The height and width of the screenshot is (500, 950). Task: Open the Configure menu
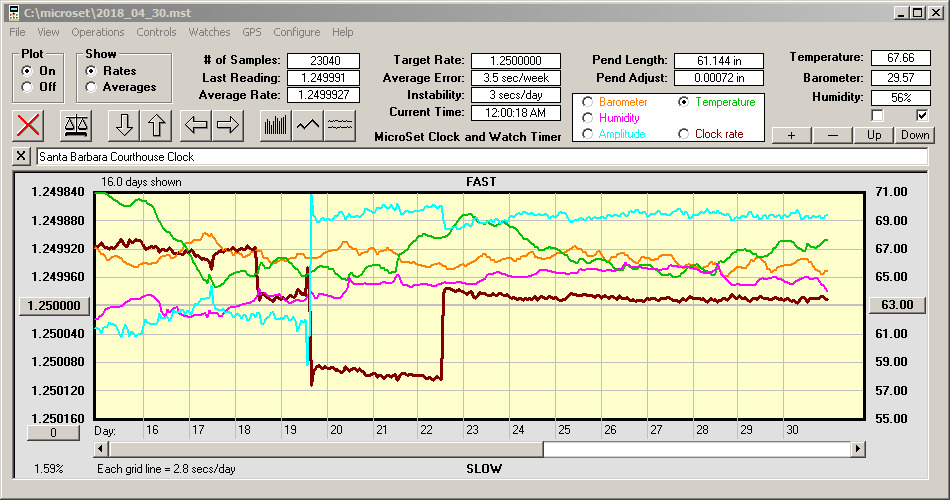click(x=296, y=32)
